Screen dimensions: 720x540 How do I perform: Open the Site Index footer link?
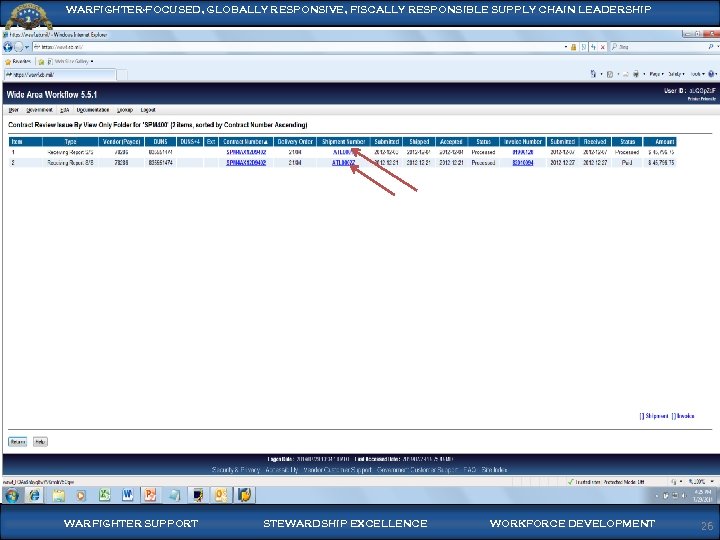click(494, 470)
